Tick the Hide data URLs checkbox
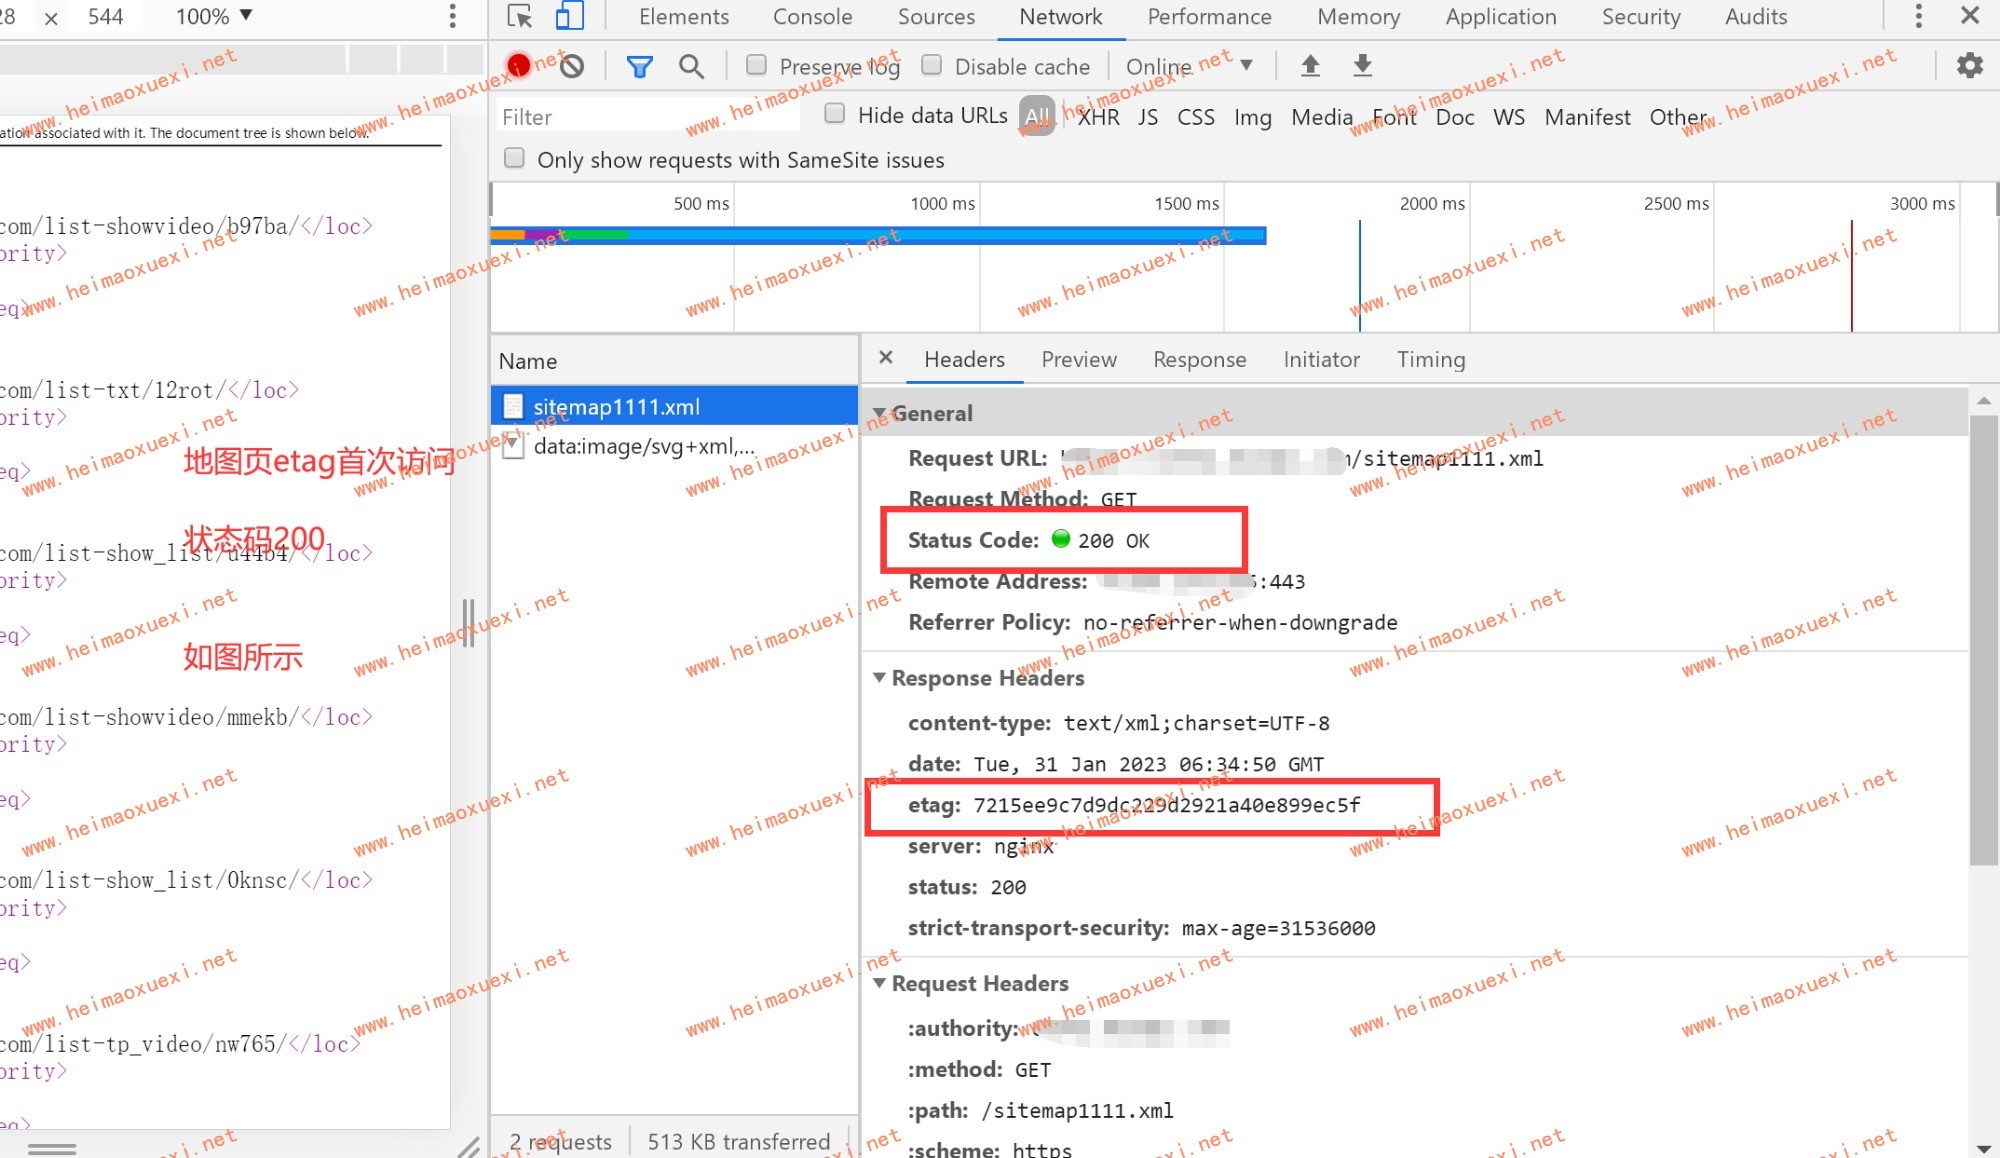This screenshot has height=1158, width=2000. (x=834, y=114)
